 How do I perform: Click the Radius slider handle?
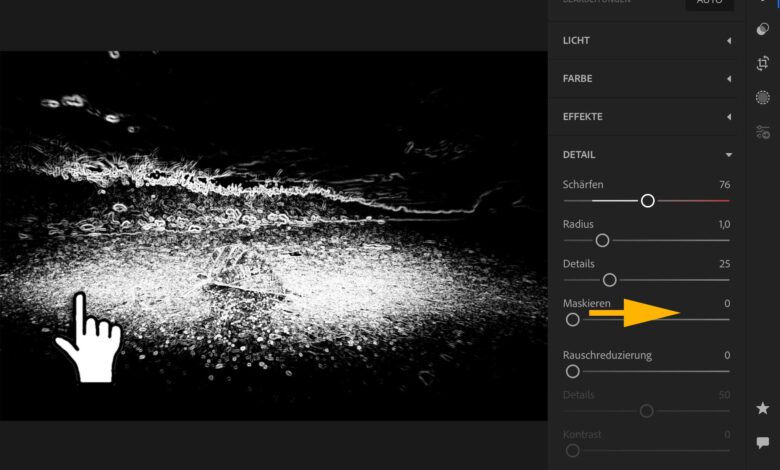pos(602,240)
